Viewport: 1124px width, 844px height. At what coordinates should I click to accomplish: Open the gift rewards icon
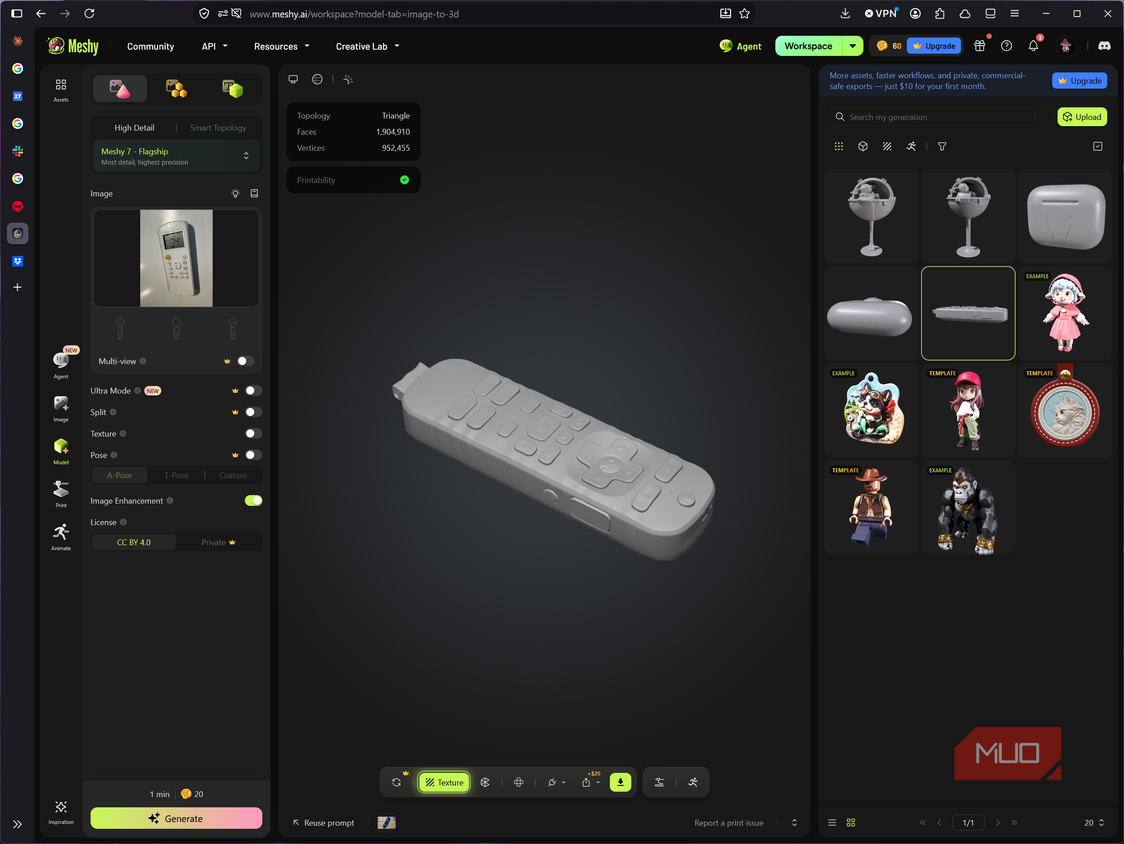click(x=979, y=46)
